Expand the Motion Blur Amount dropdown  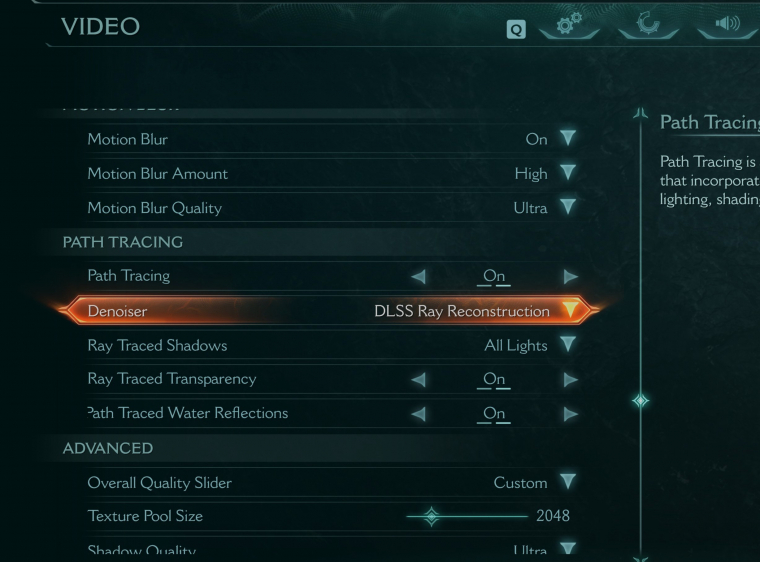[x=568, y=173]
